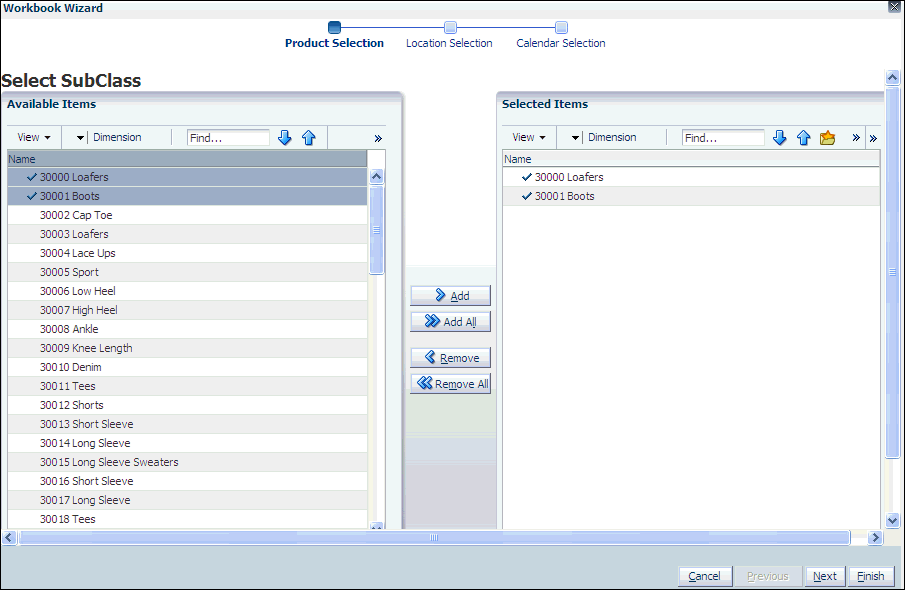This screenshot has width=905, height=590.
Task: Select 30002 Cap Toe row
Action: 187,215
